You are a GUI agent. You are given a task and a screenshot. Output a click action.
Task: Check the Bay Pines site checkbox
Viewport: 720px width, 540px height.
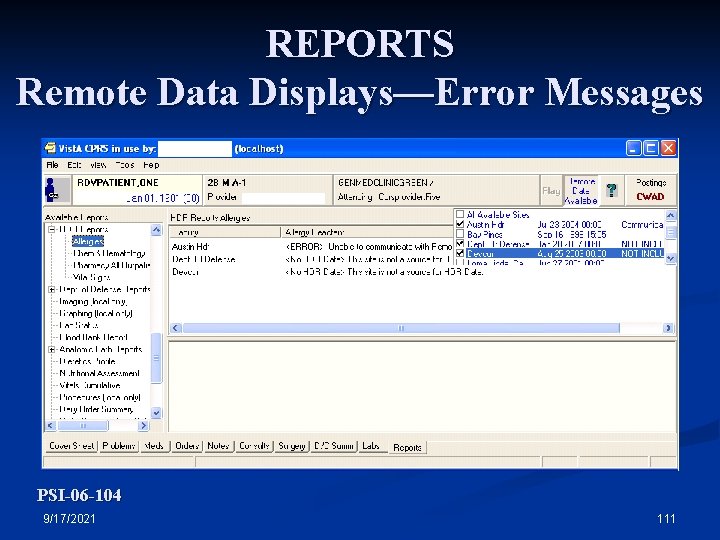(x=460, y=234)
